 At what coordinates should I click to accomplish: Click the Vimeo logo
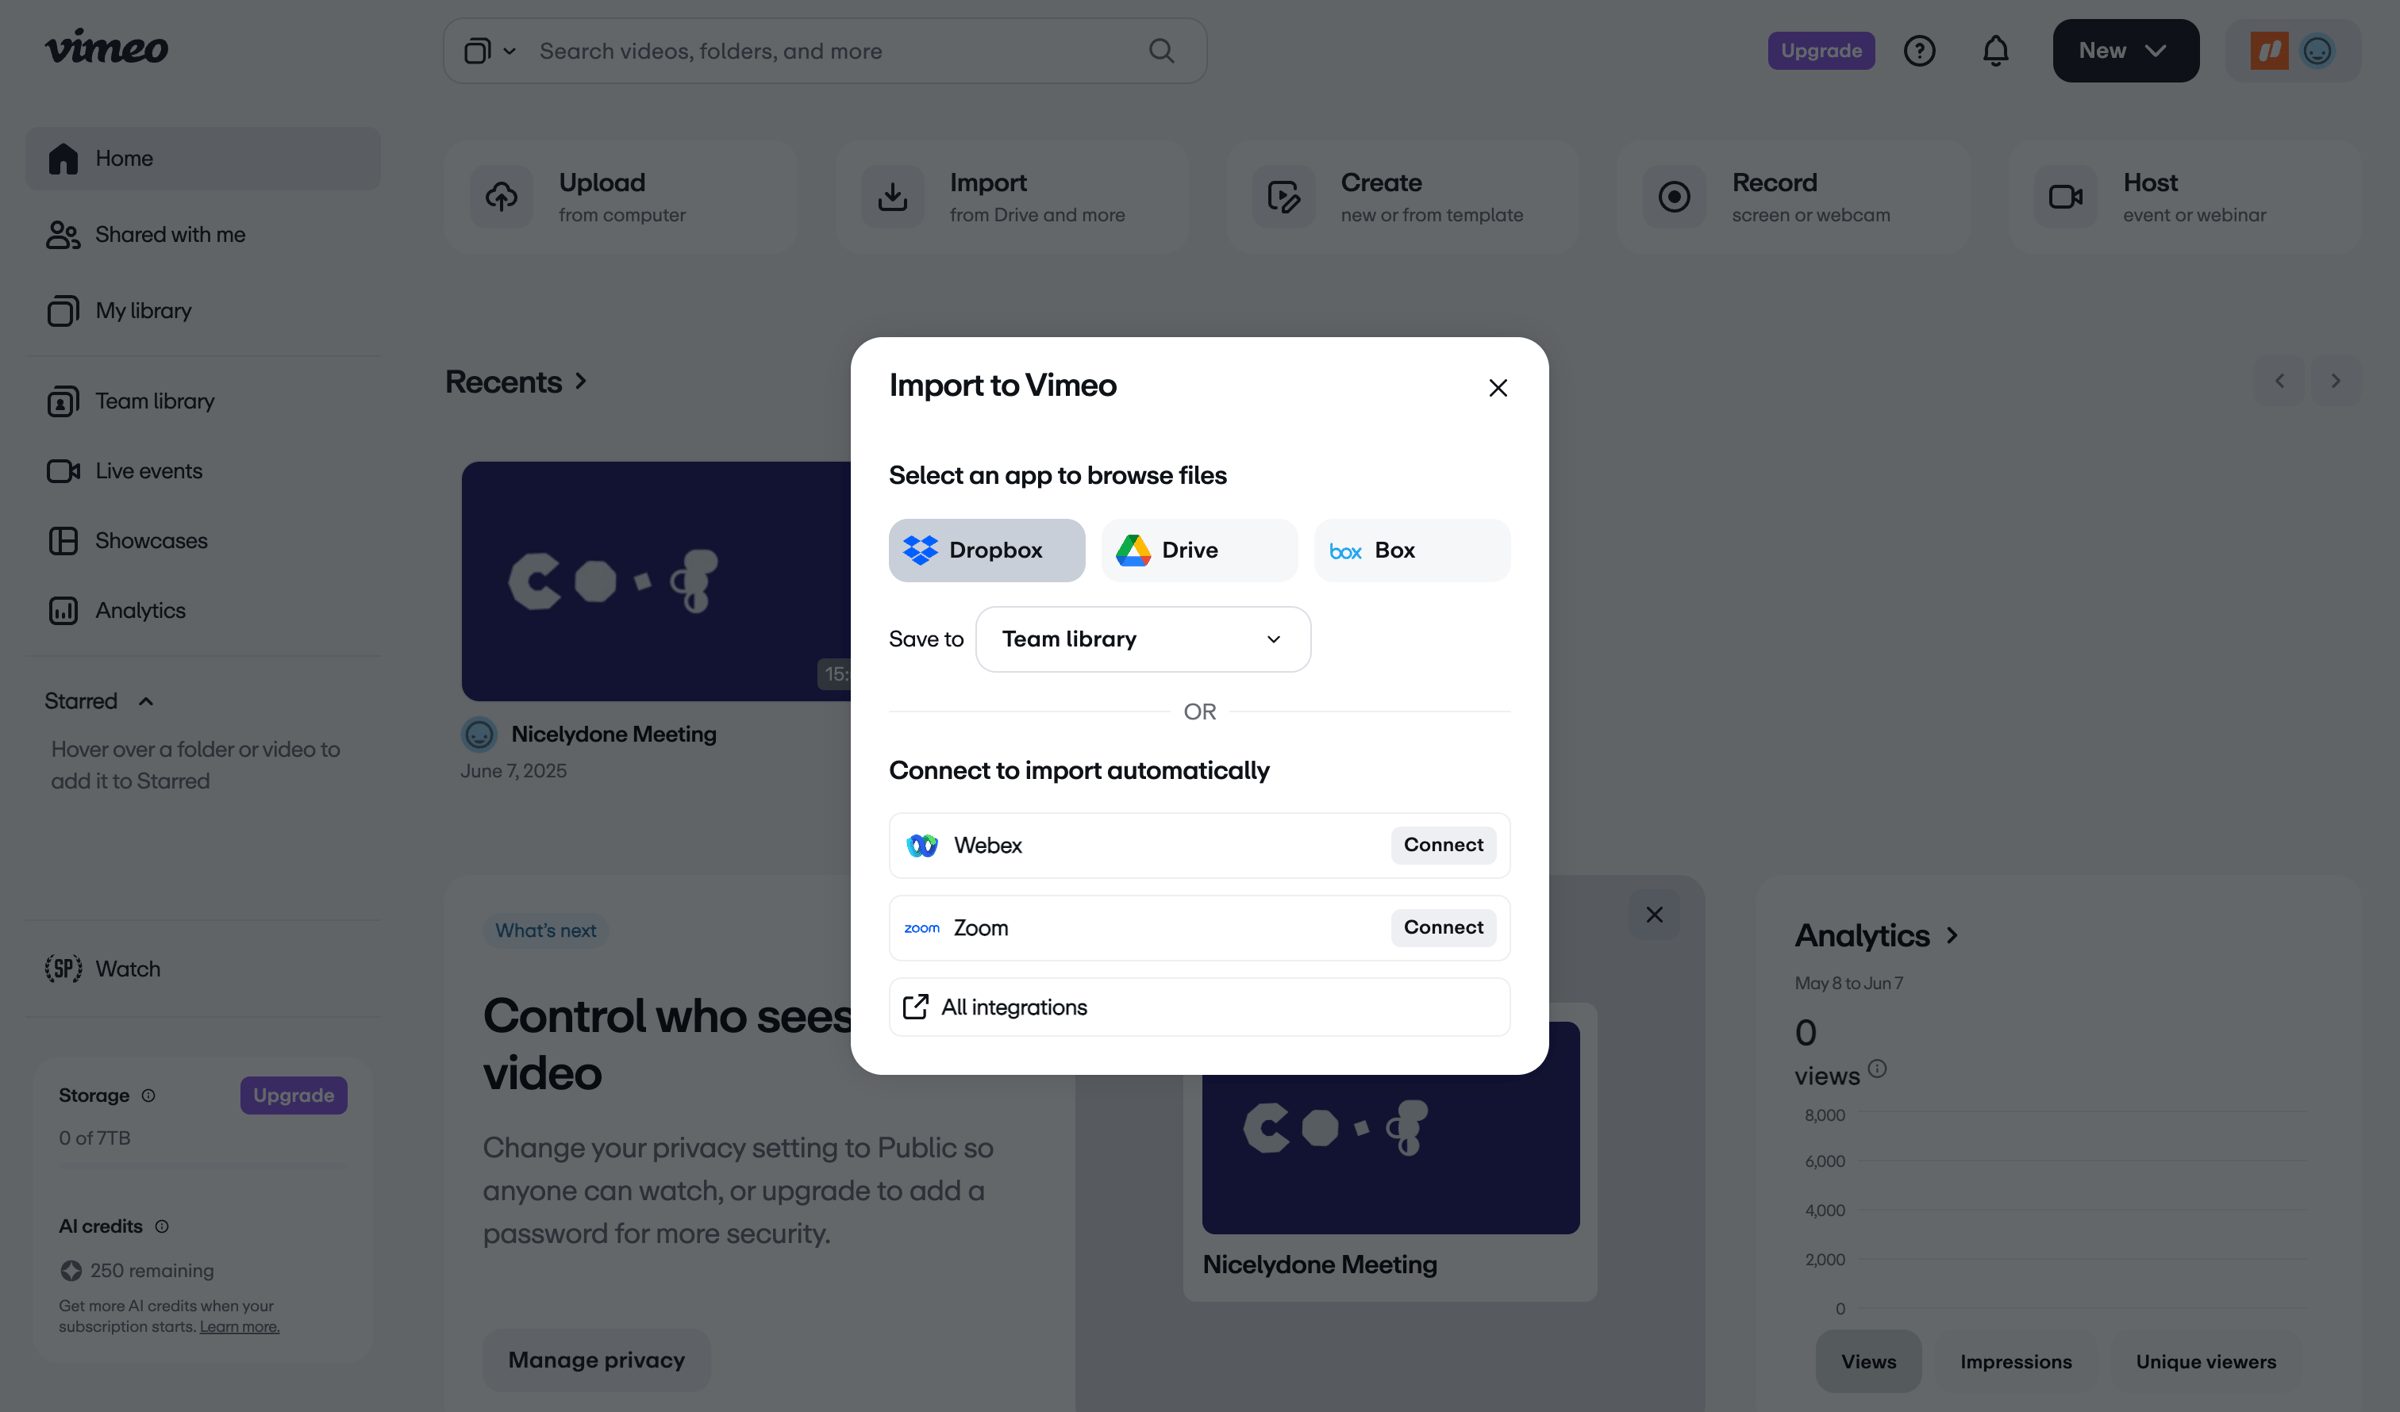click(x=106, y=48)
